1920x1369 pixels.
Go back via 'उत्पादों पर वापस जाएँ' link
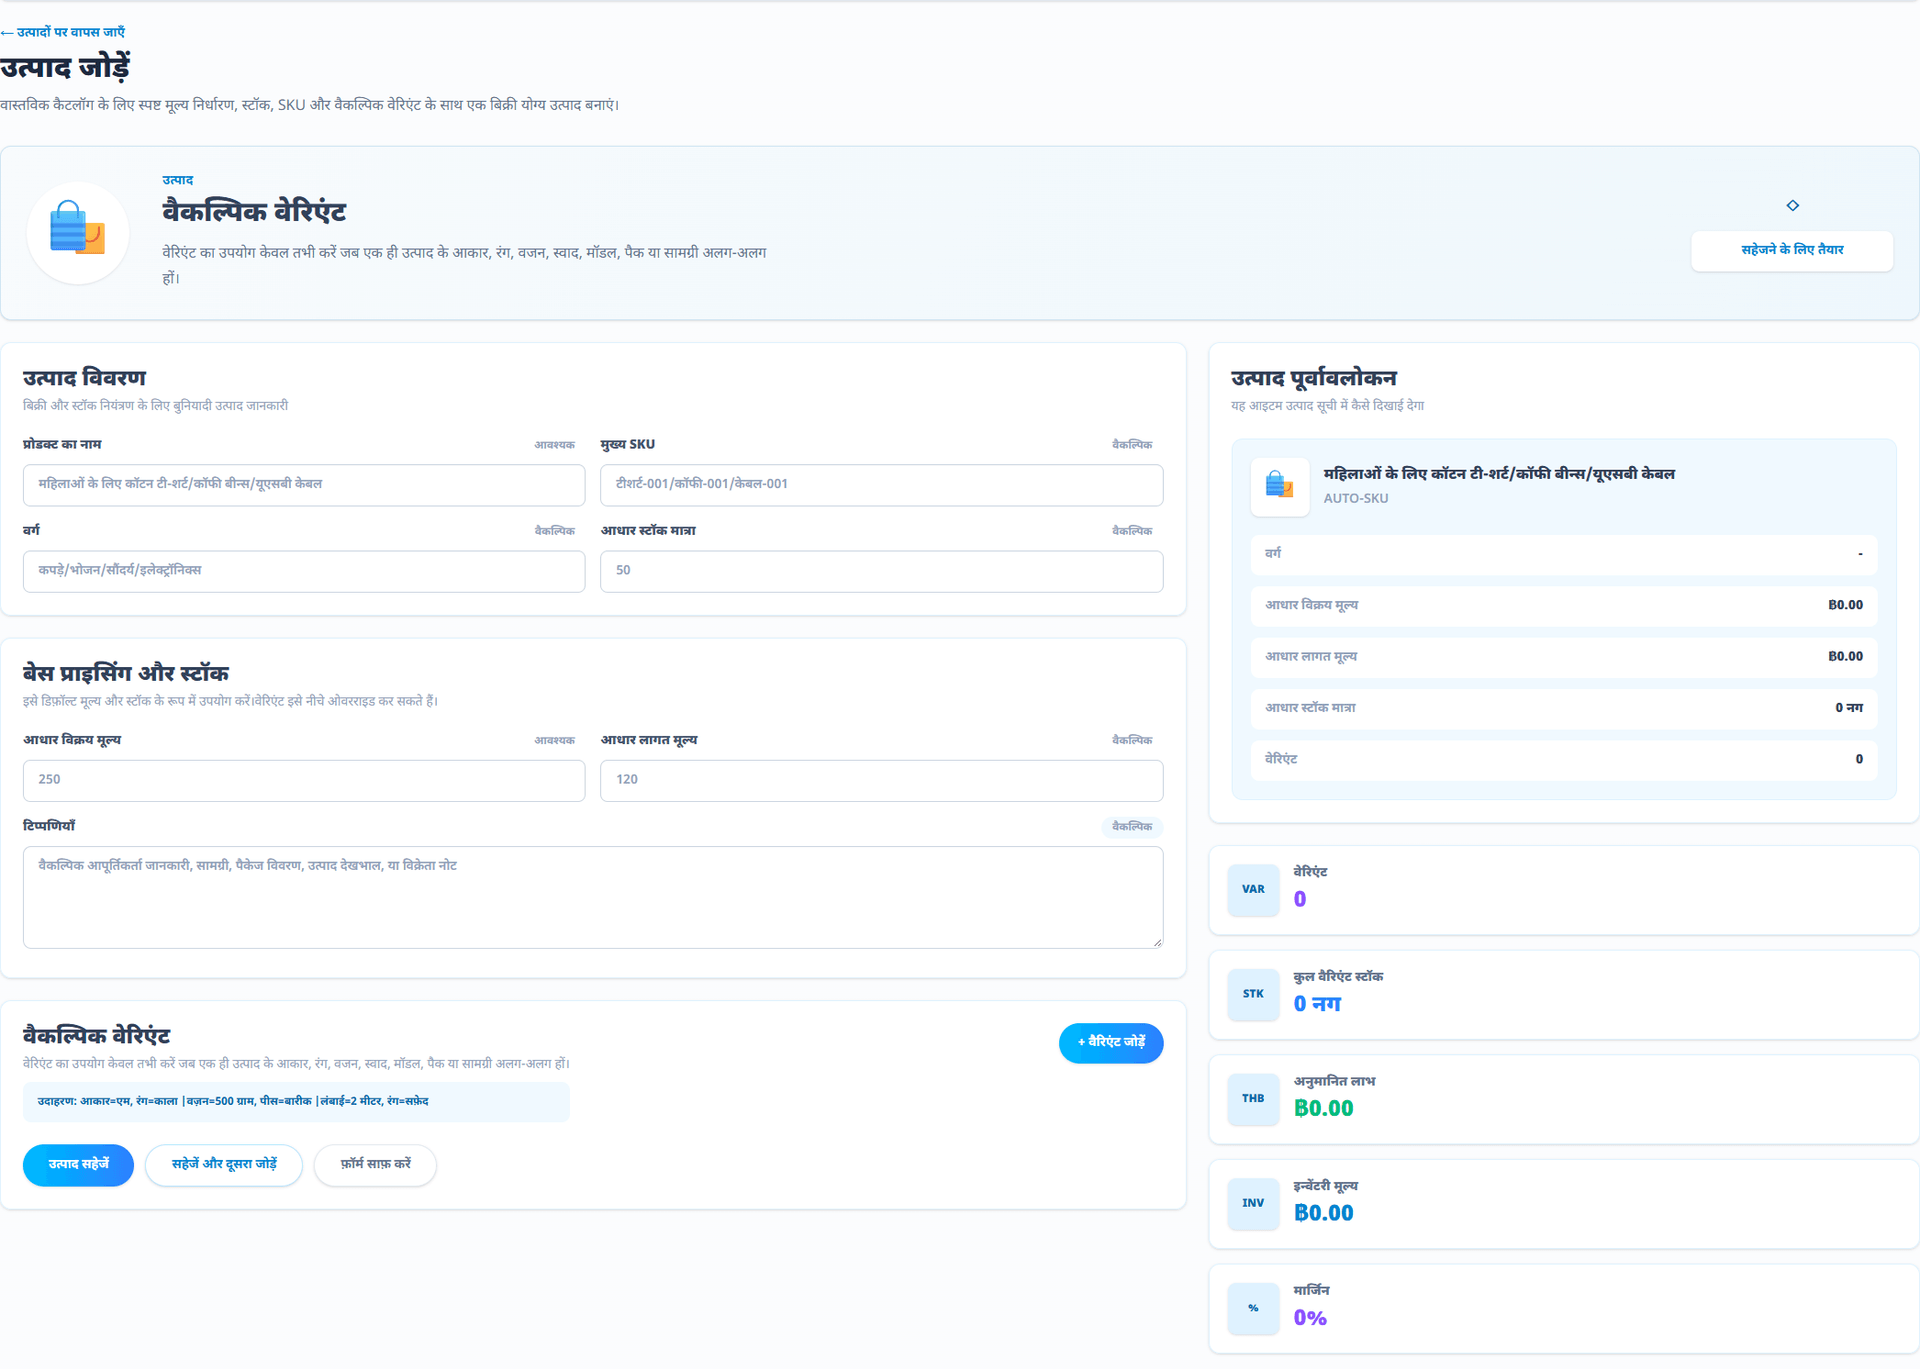(x=63, y=32)
